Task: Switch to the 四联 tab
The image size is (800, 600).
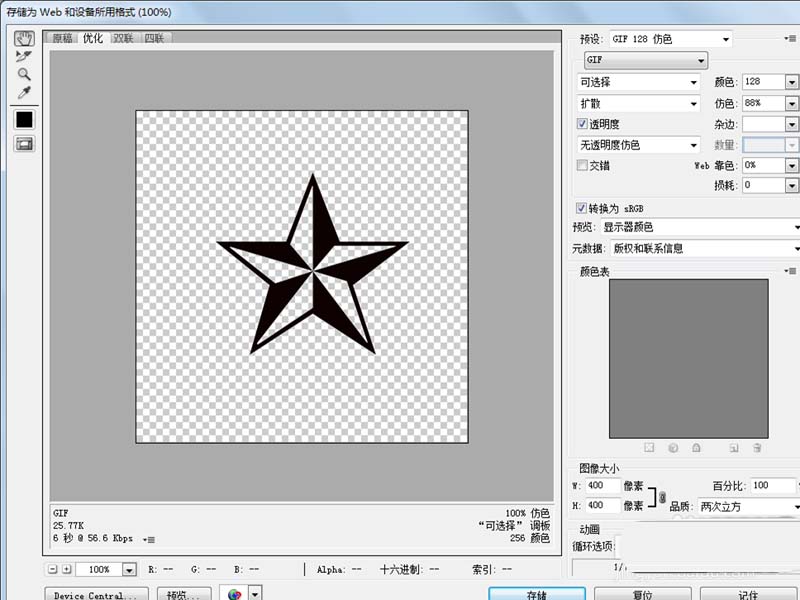Action: point(154,38)
